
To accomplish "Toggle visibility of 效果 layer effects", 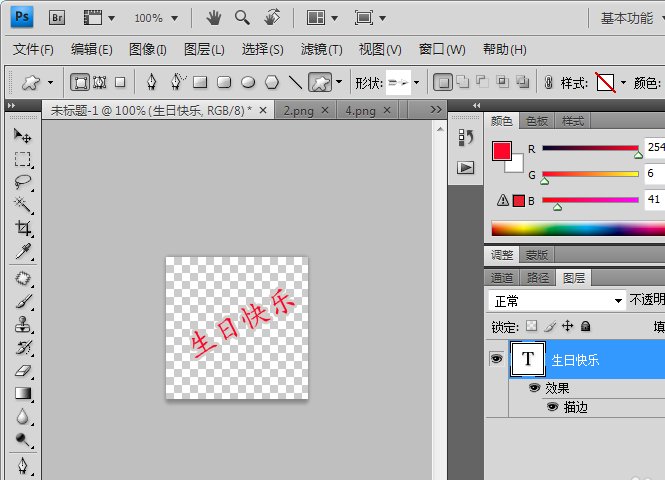I will pyautogui.click(x=534, y=388).
